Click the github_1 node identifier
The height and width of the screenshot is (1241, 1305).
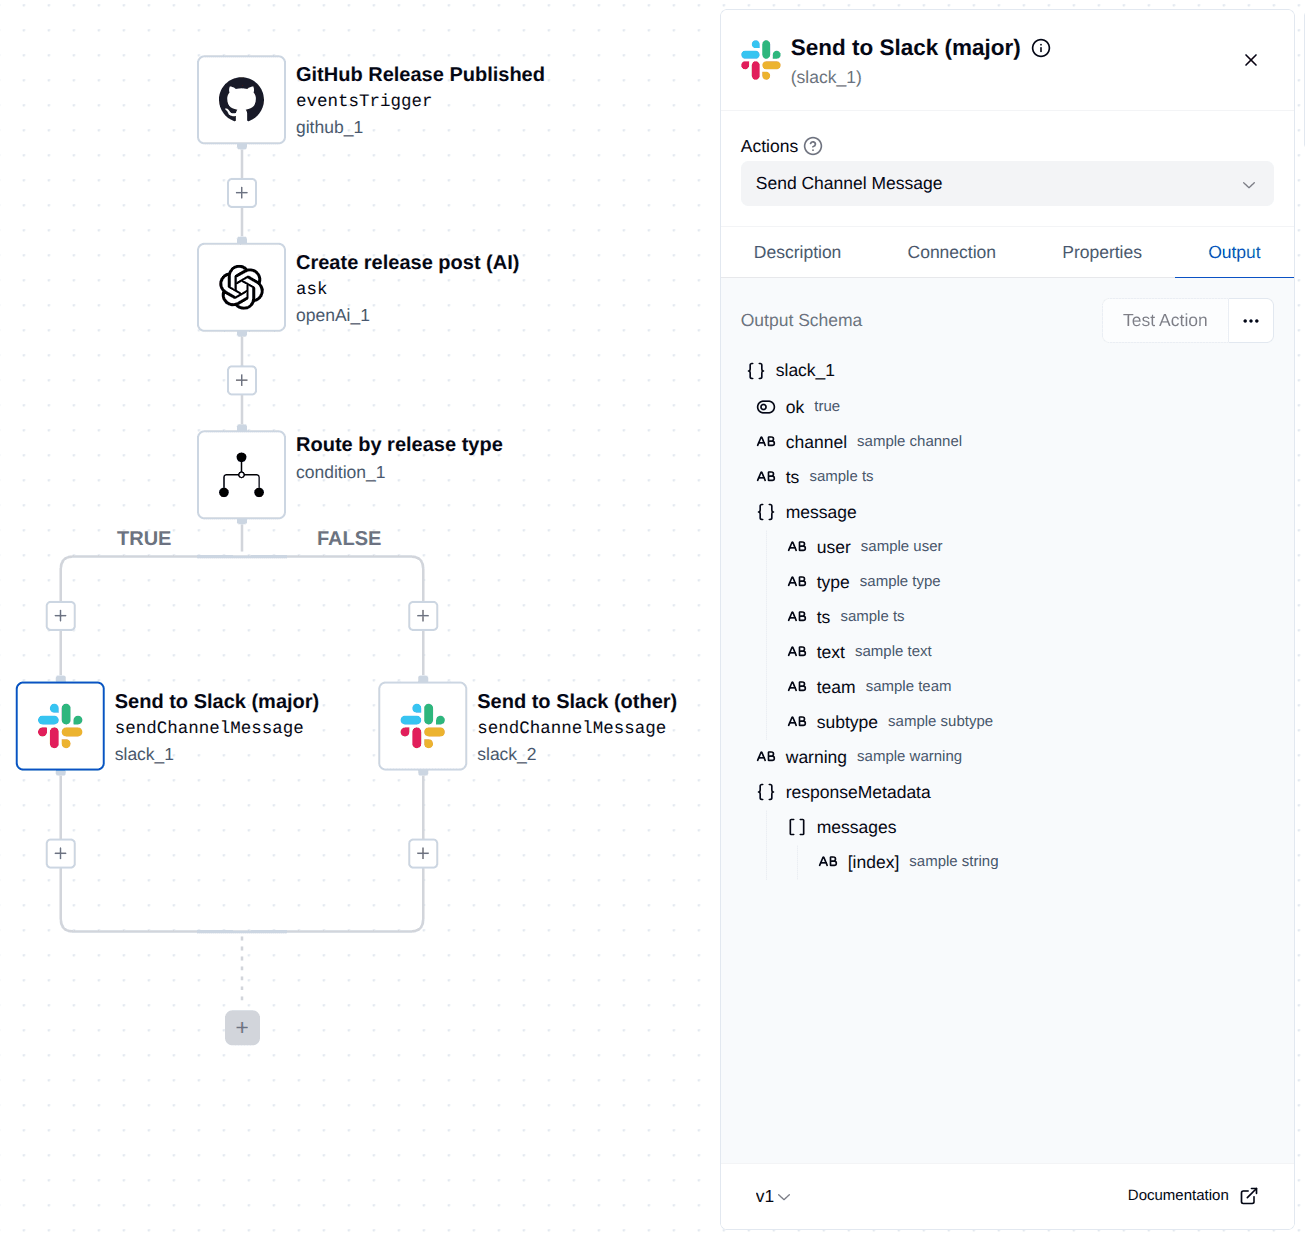coord(329,128)
